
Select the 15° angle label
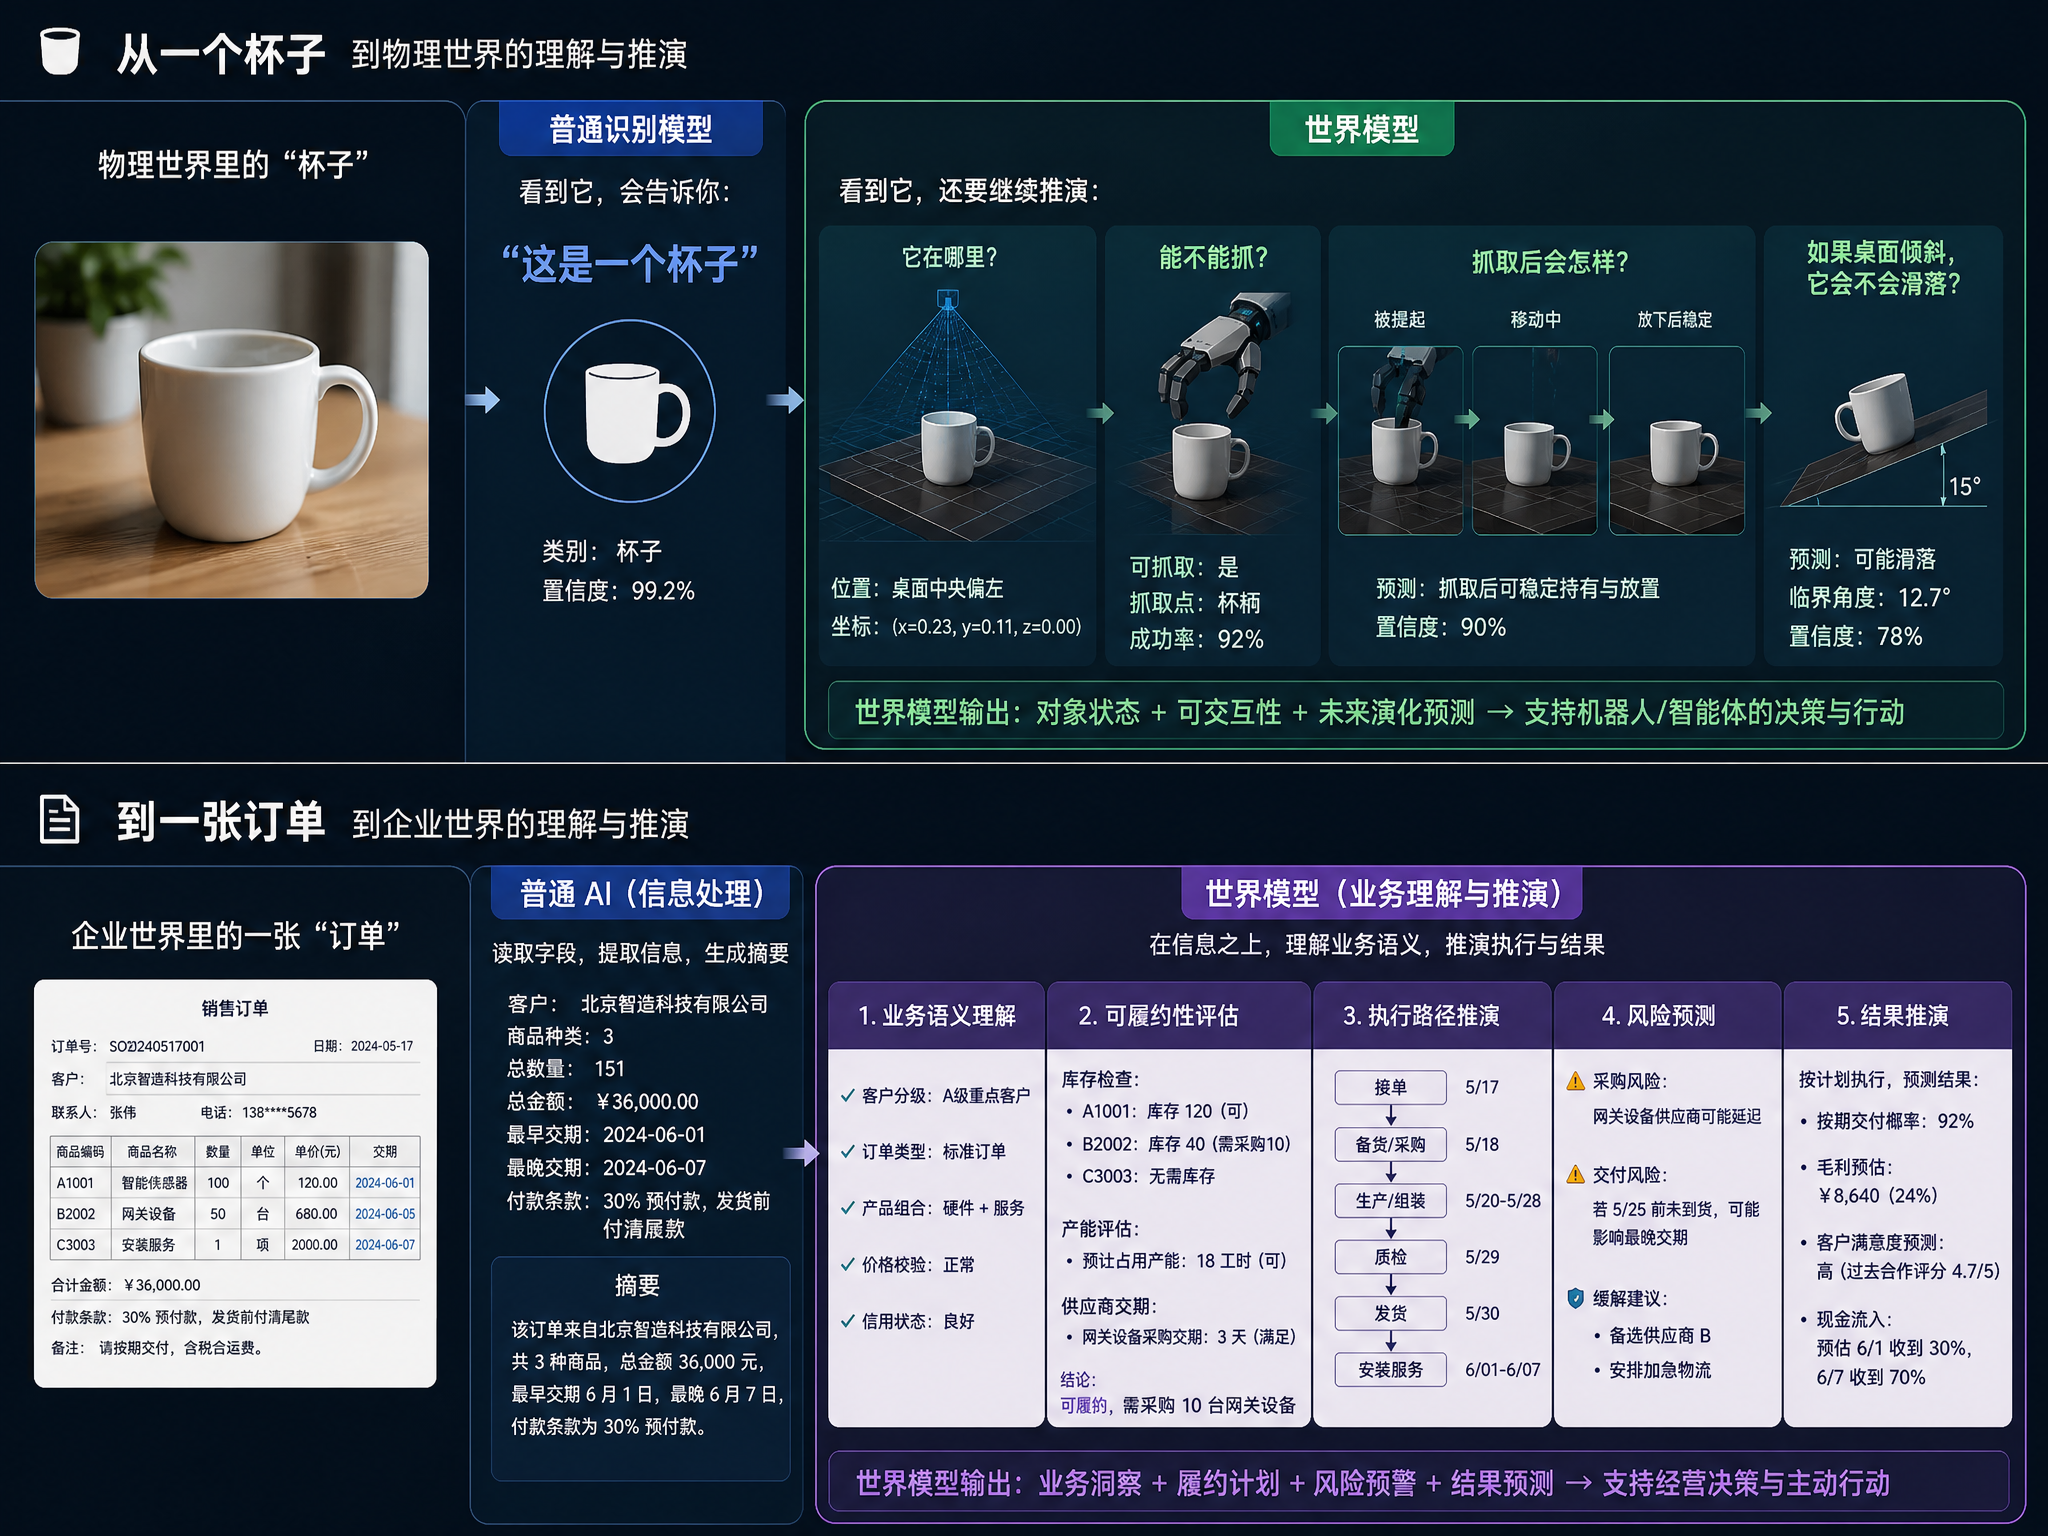(x=1964, y=487)
